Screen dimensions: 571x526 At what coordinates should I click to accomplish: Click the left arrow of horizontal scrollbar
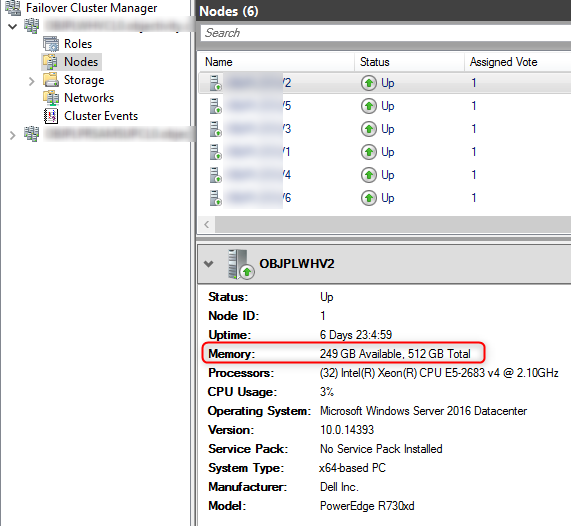[207, 224]
